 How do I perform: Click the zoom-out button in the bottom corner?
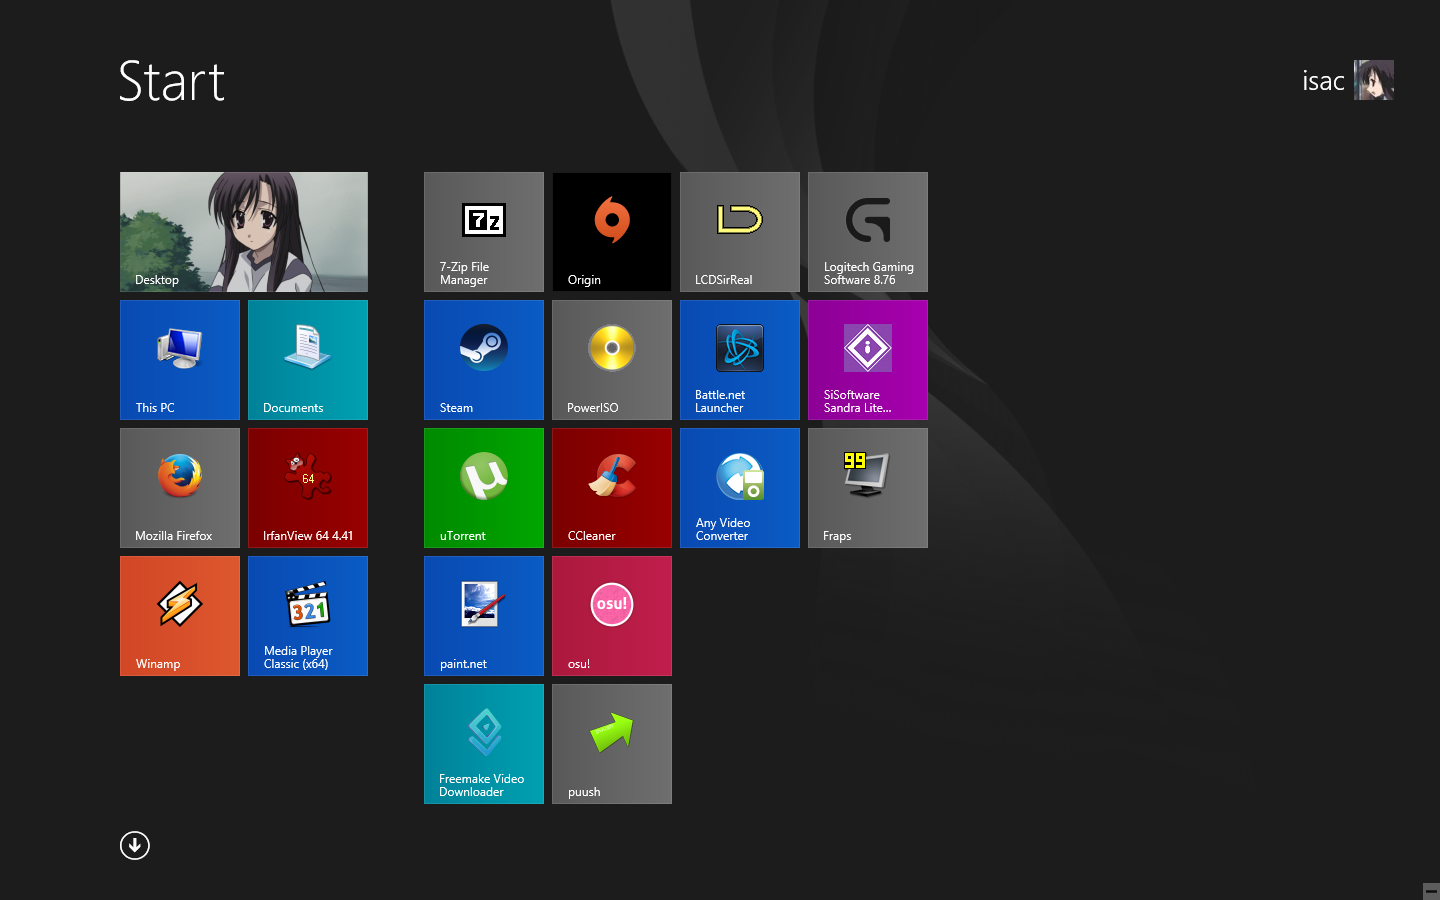(x=1430, y=891)
